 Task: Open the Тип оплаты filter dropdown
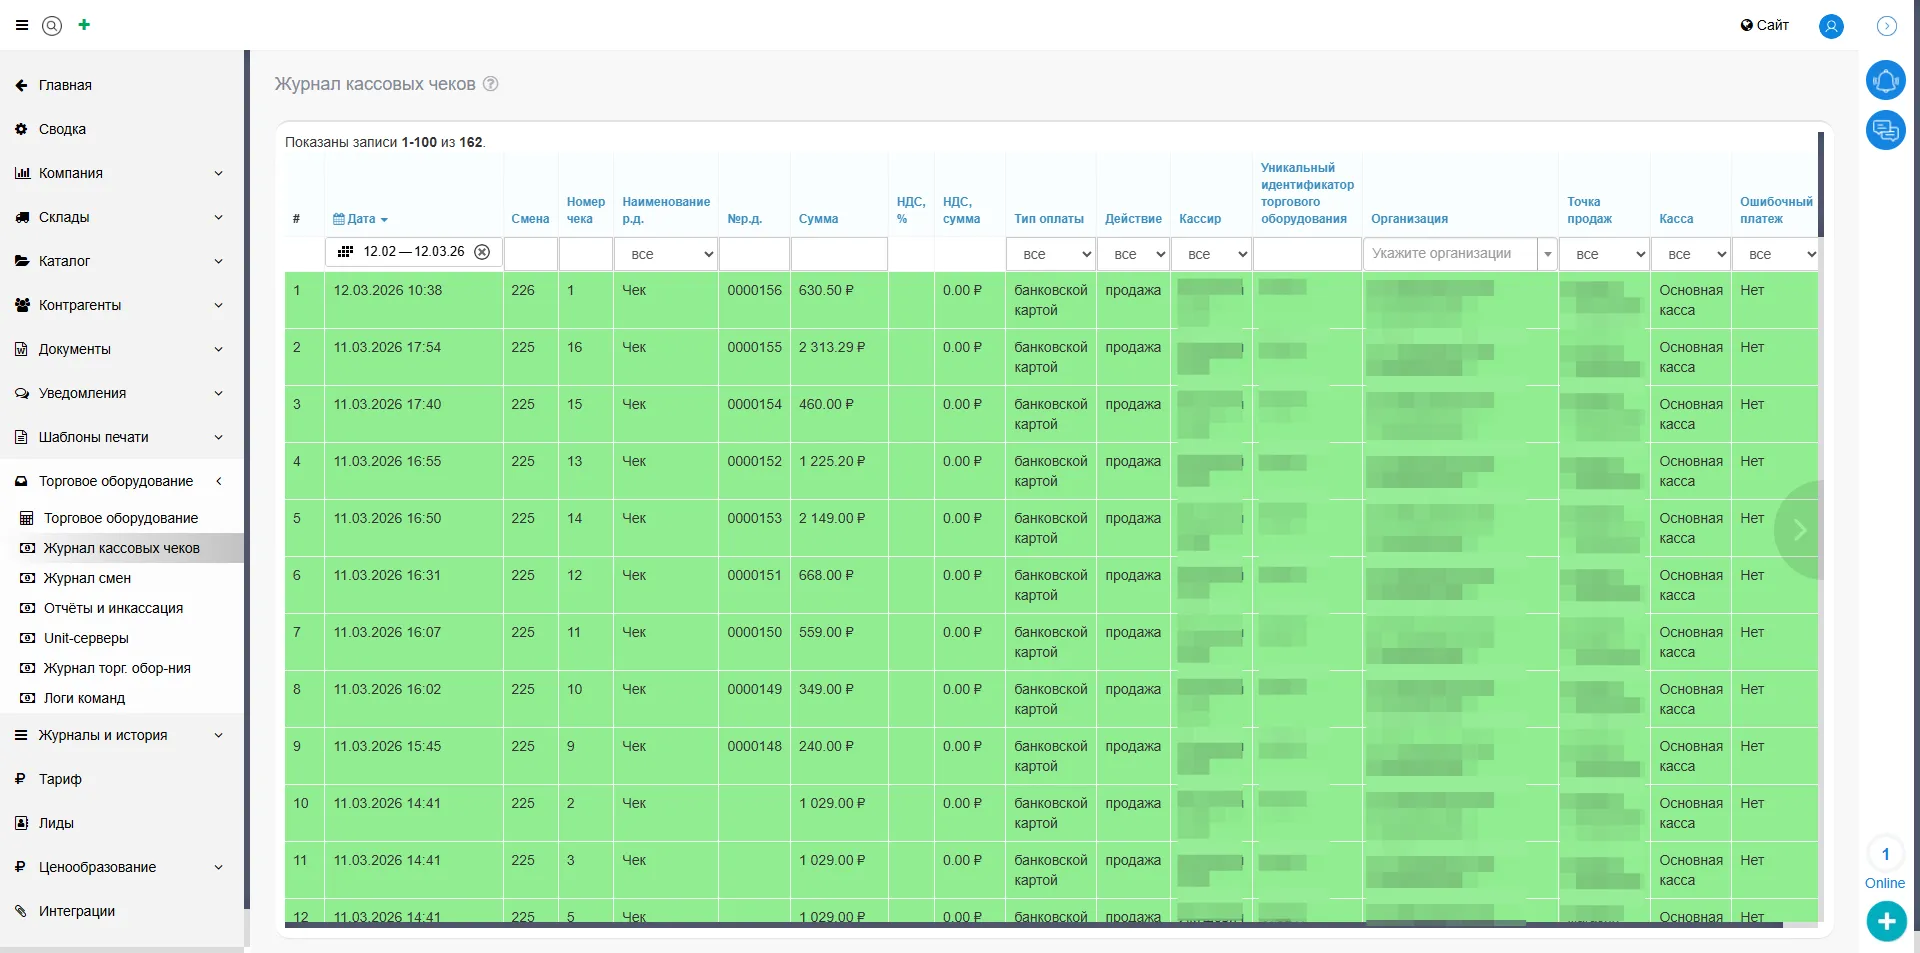point(1050,255)
